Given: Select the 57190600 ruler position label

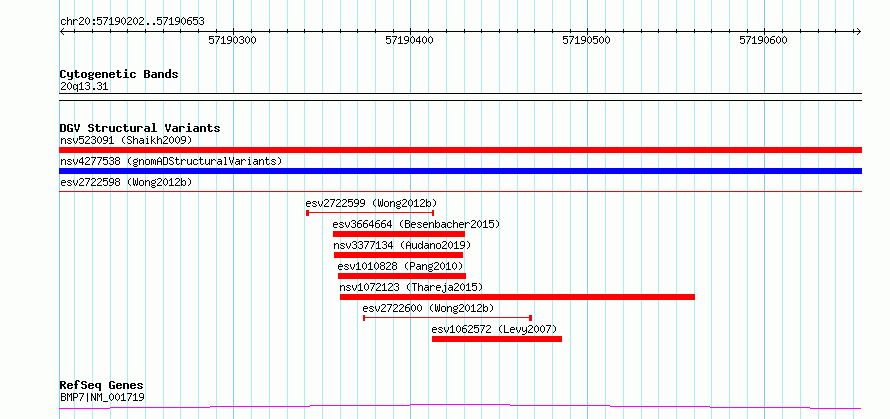Looking at the screenshot, I should 763,40.
